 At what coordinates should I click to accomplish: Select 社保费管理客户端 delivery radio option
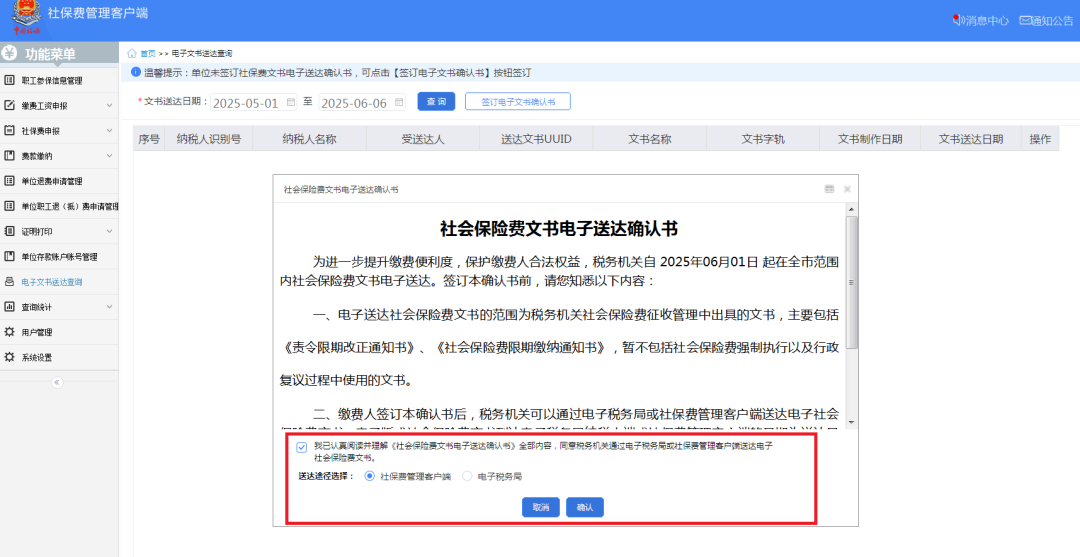point(370,477)
